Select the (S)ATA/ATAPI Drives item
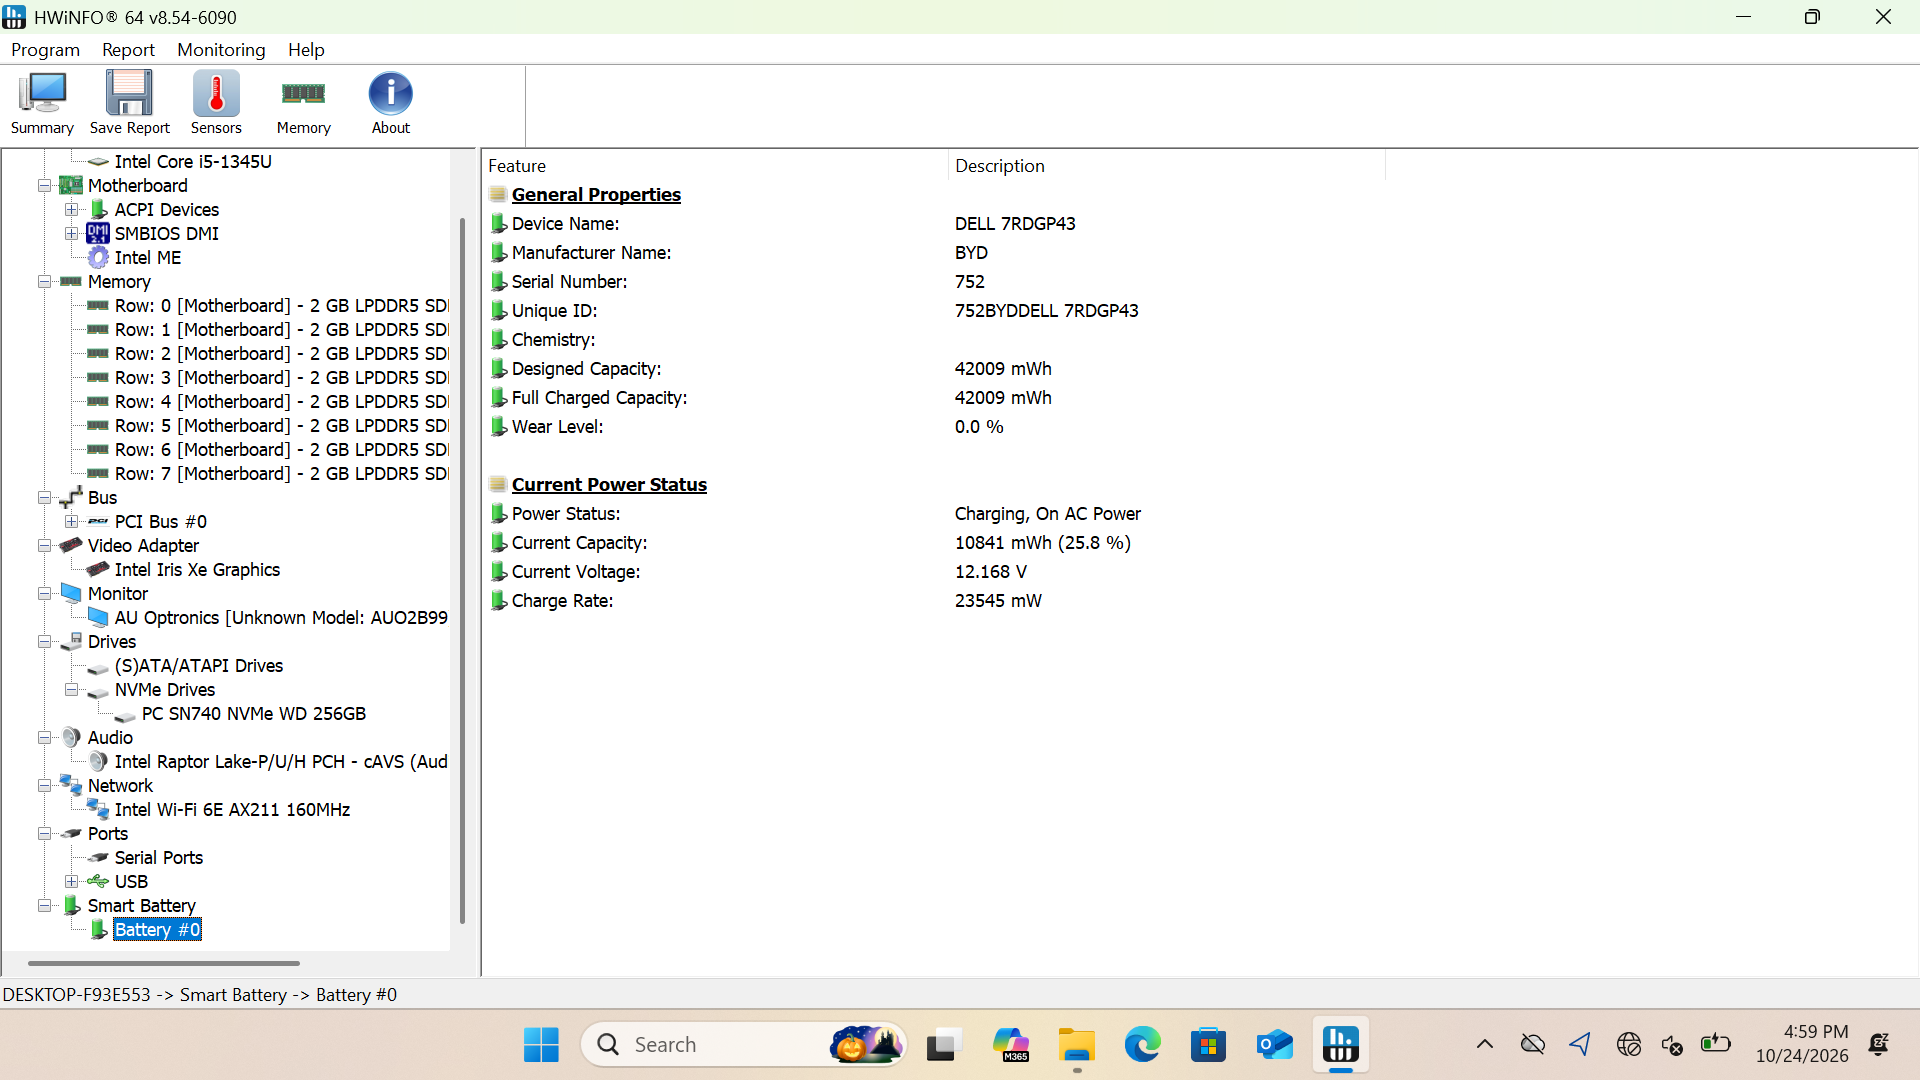 tap(199, 666)
